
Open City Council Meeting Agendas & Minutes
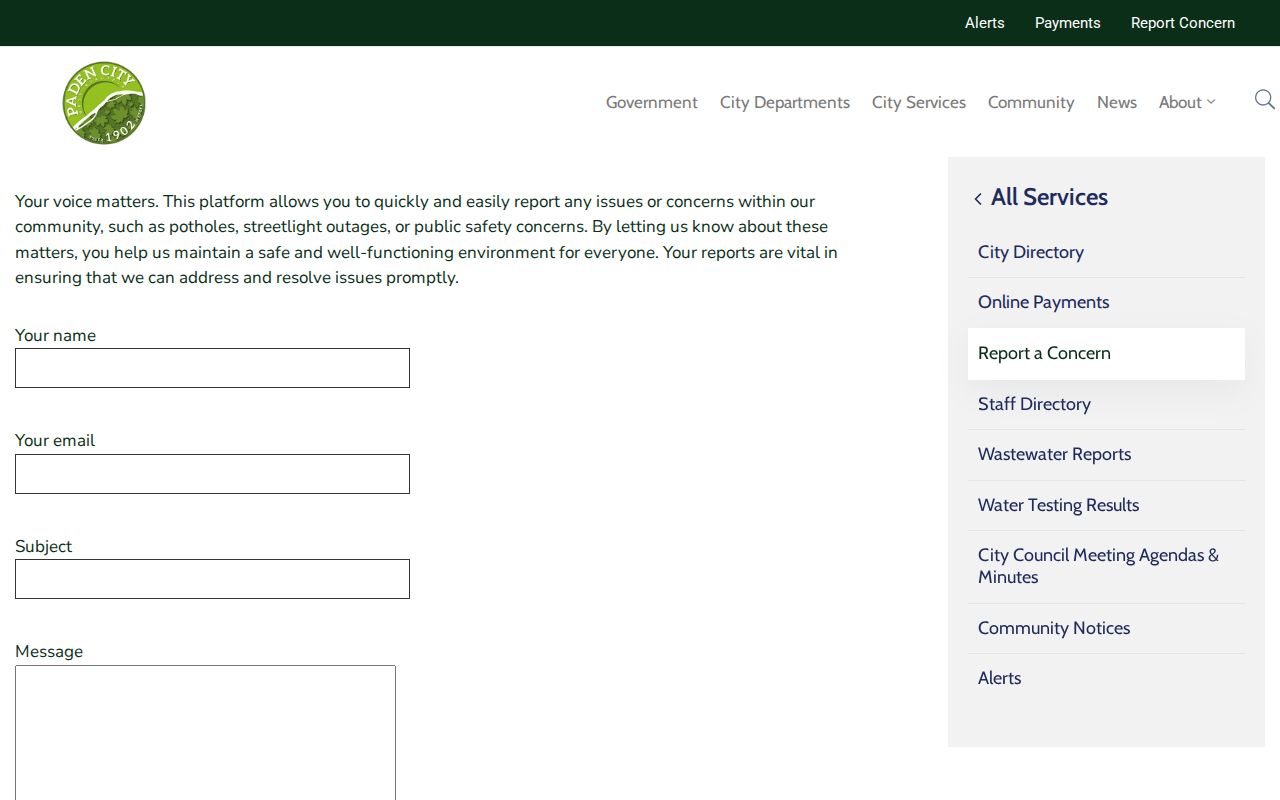[x=1106, y=566]
